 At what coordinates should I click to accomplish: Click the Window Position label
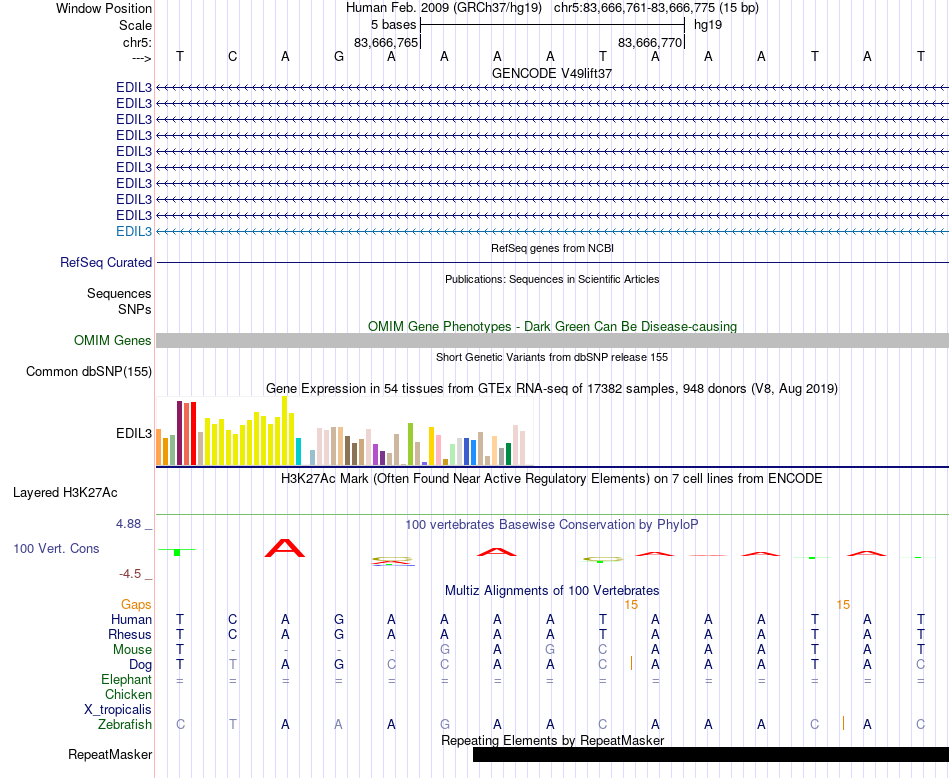(x=104, y=8)
